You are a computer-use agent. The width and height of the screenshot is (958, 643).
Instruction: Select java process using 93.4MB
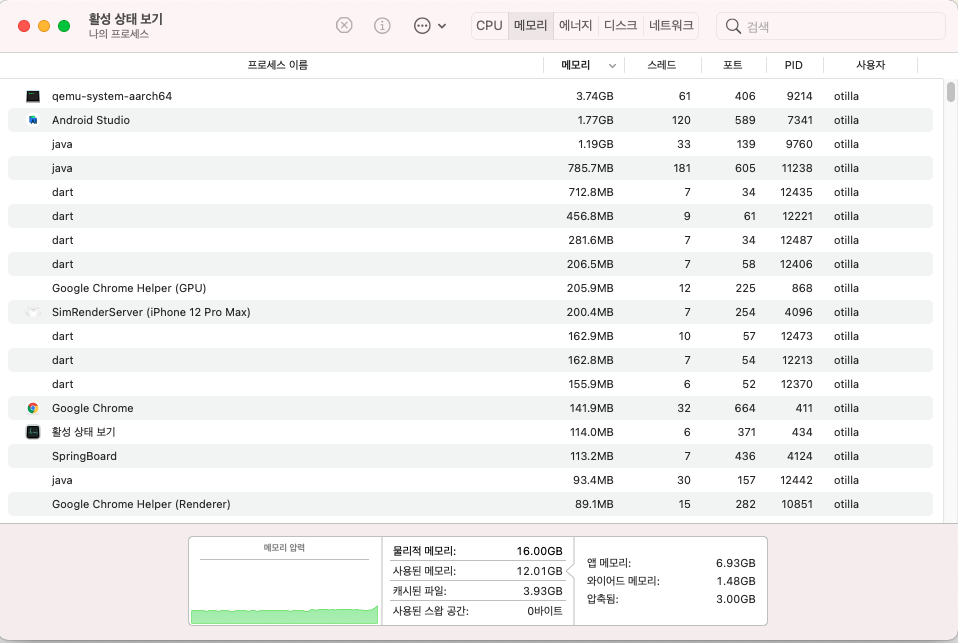click(x=470, y=480)
